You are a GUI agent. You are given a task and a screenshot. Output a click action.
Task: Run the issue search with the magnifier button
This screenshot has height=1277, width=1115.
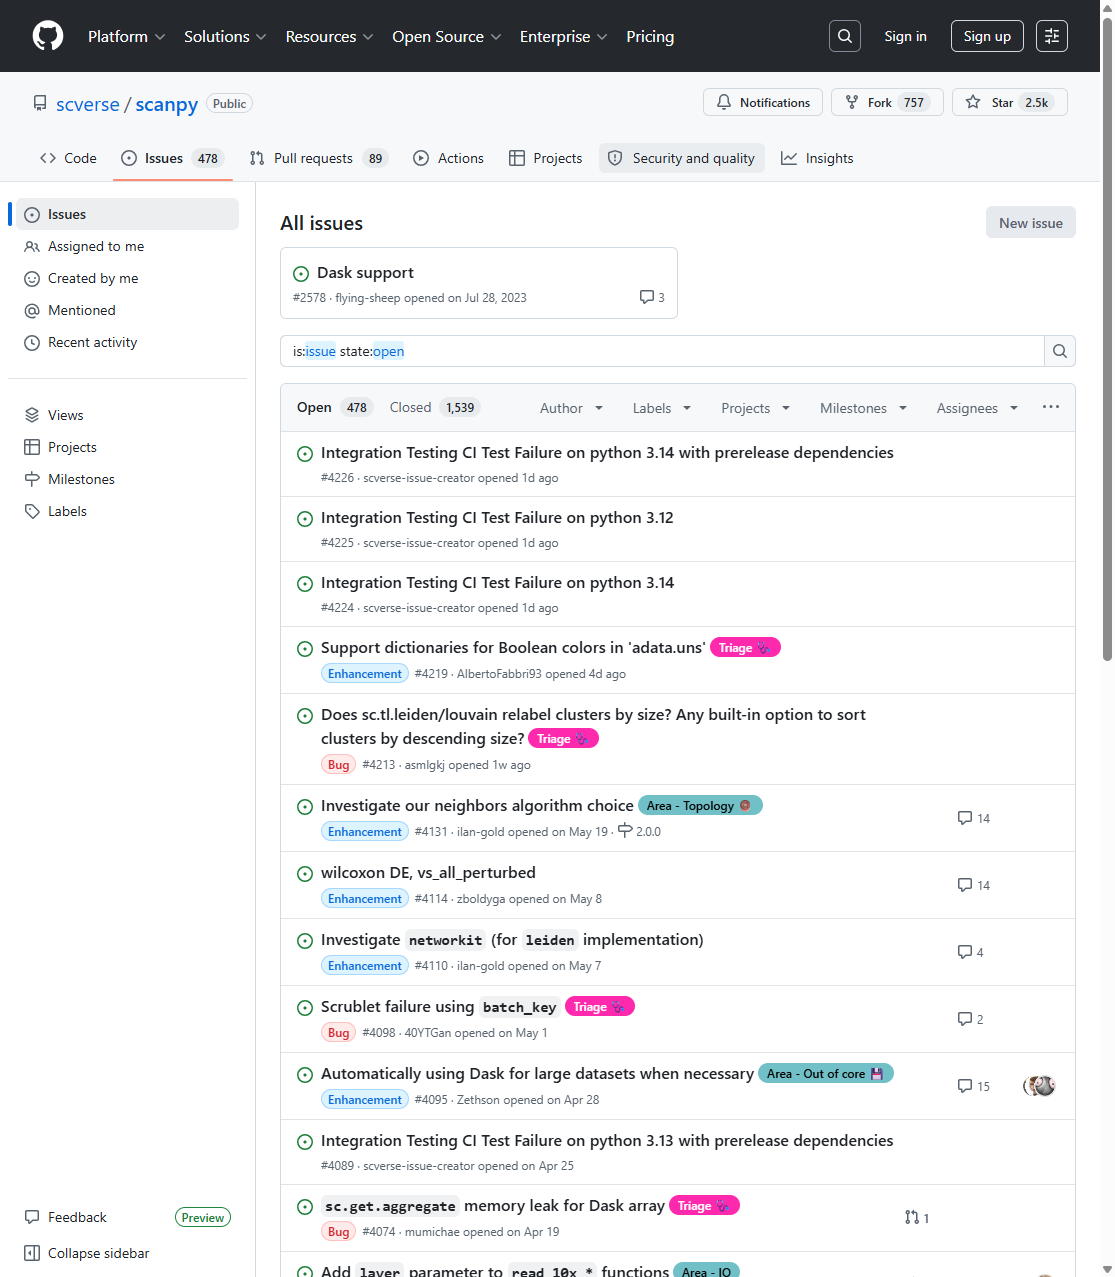tap(1060, 351)
